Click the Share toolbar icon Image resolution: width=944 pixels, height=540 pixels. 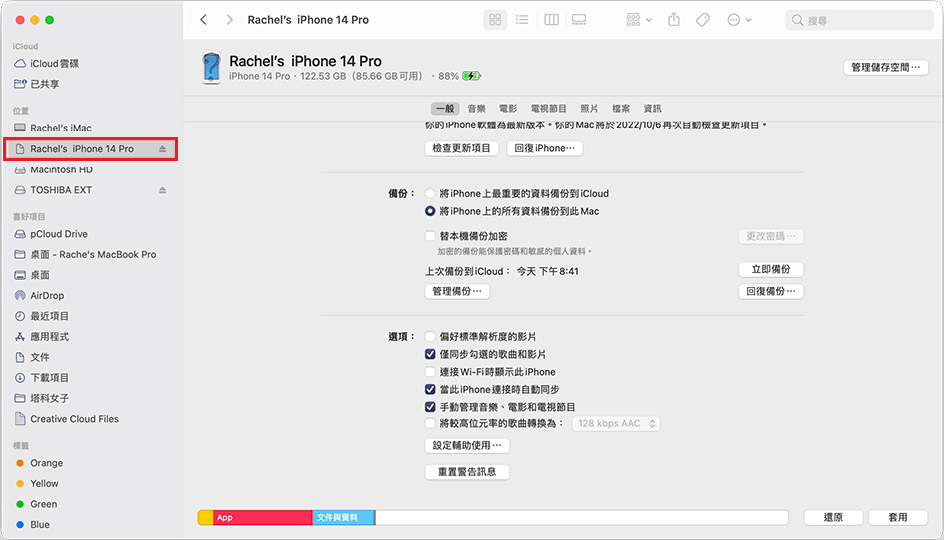(674, 20)
